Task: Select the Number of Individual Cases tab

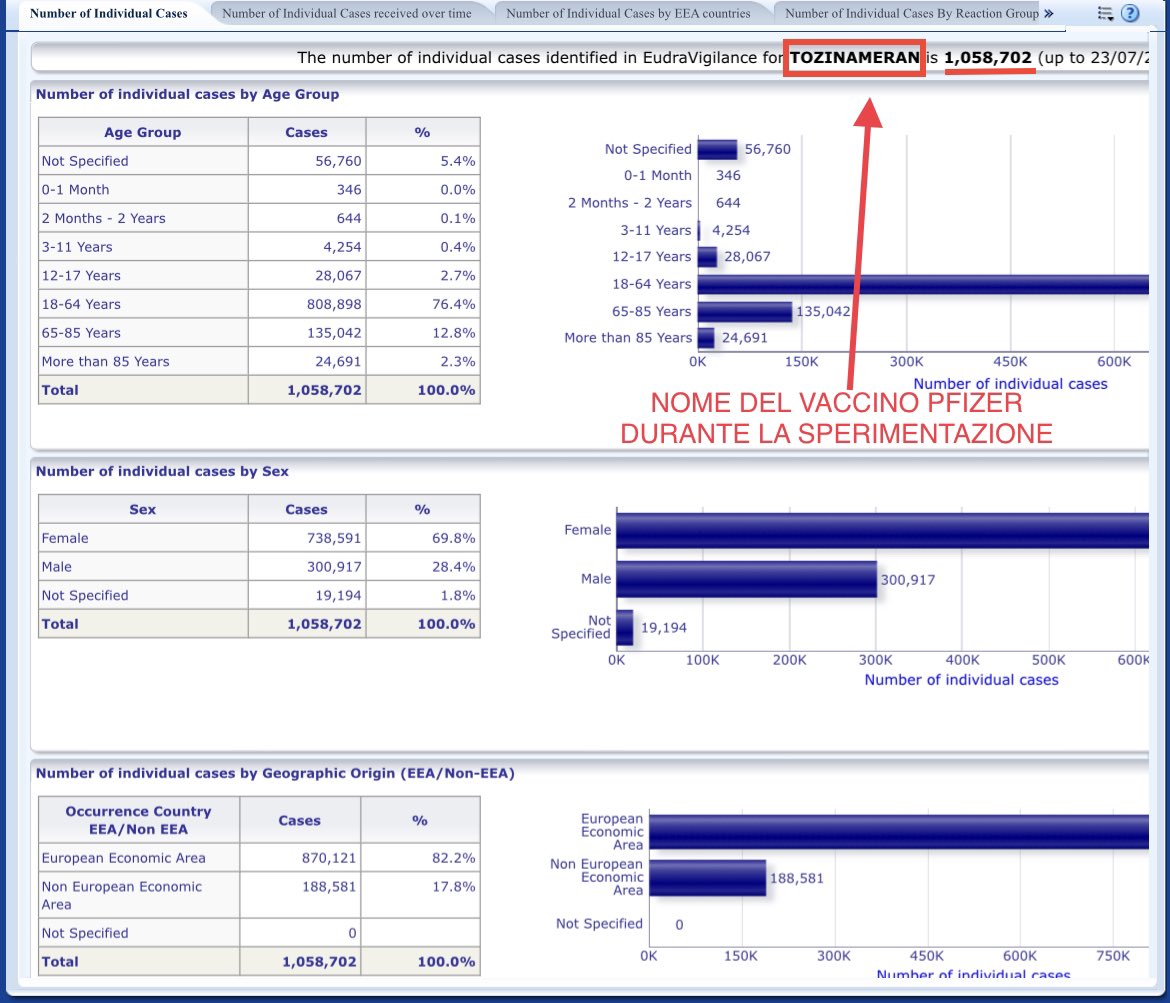Action: point(108,13)
